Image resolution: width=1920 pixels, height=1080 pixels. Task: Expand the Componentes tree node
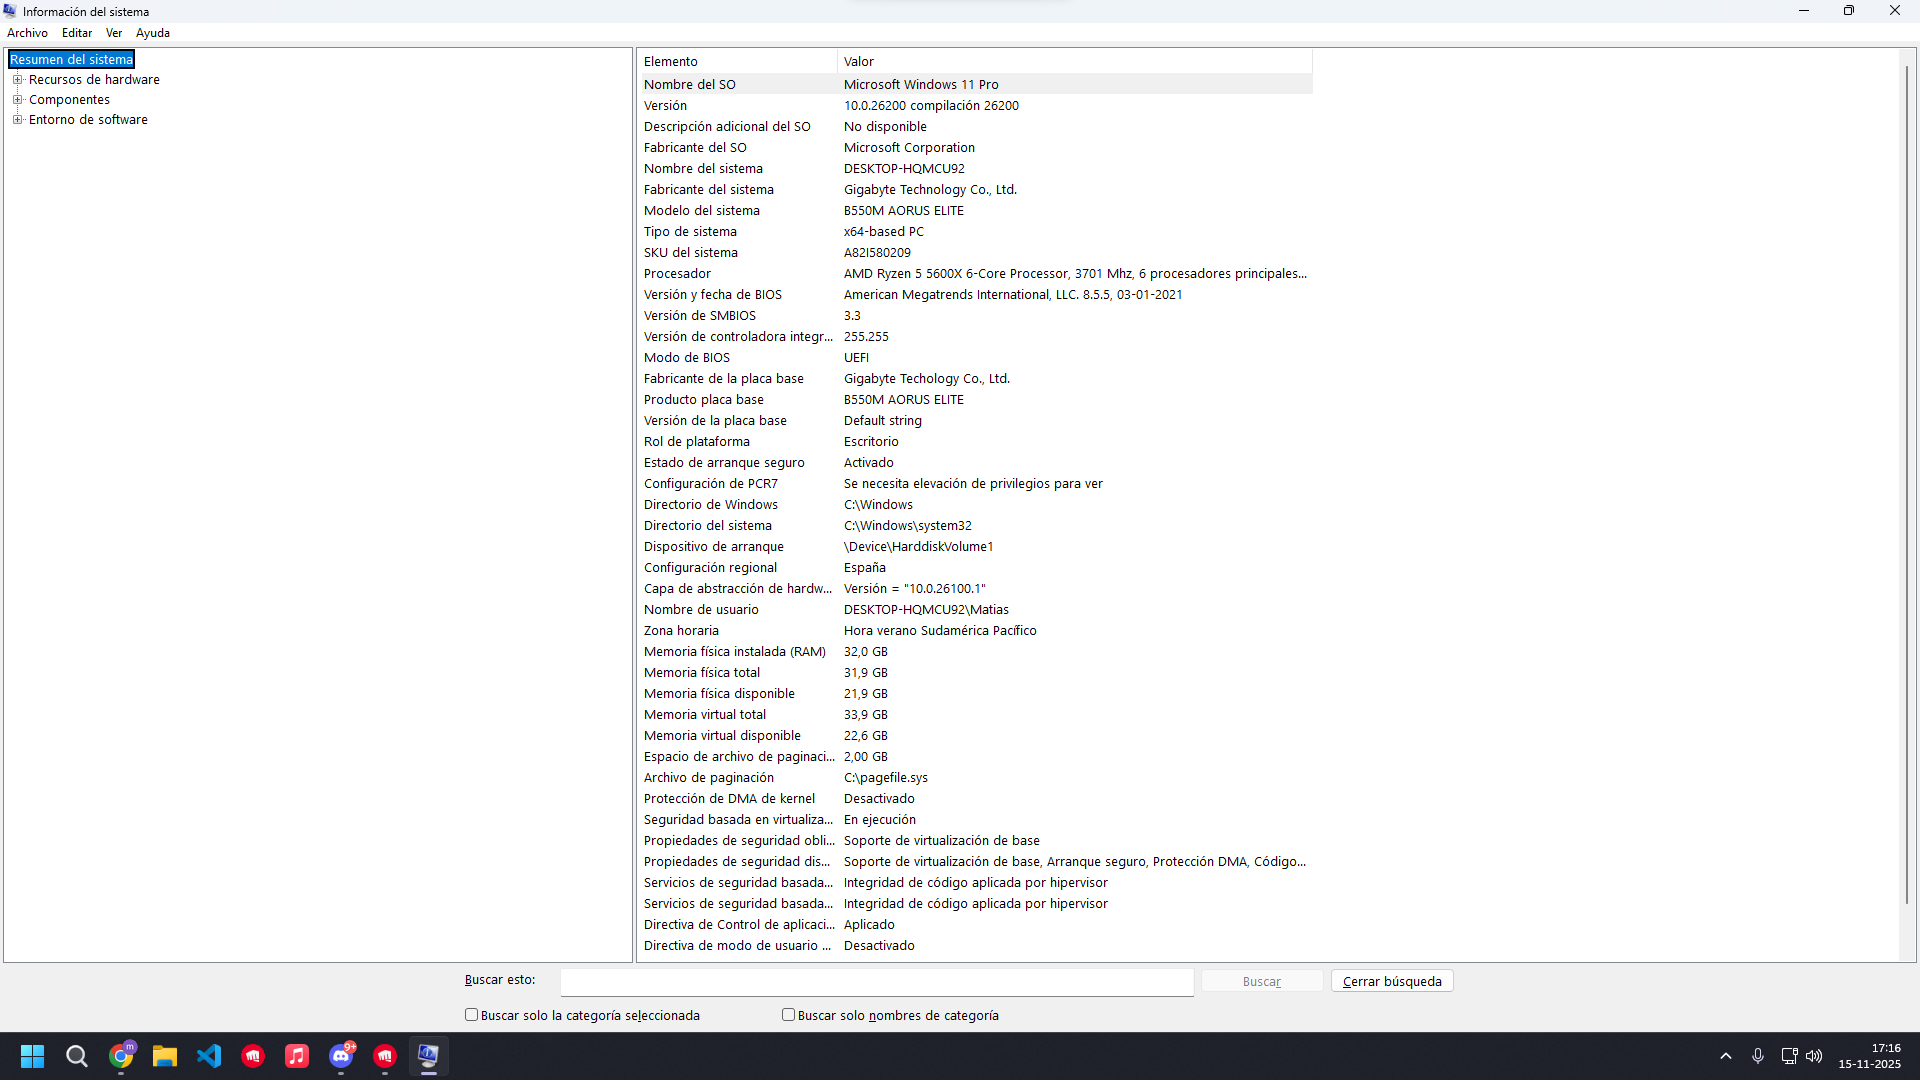[17, 100]
